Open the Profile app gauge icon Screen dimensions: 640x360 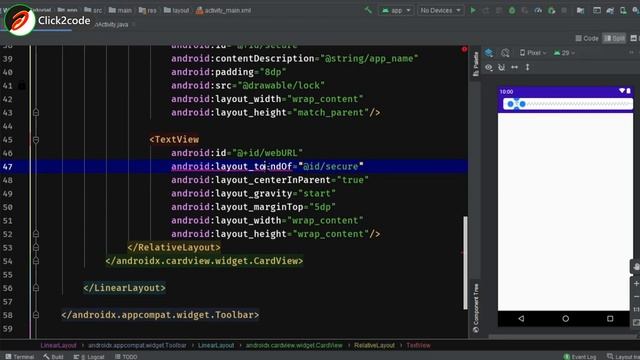pyautogui.click(x=538, y=11)
